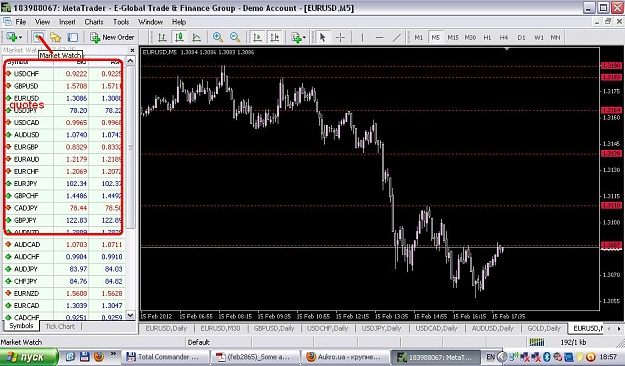This screenshot has height=366, width=625.
Task: Select EURGBP symbol row
Action: (64, 147)
